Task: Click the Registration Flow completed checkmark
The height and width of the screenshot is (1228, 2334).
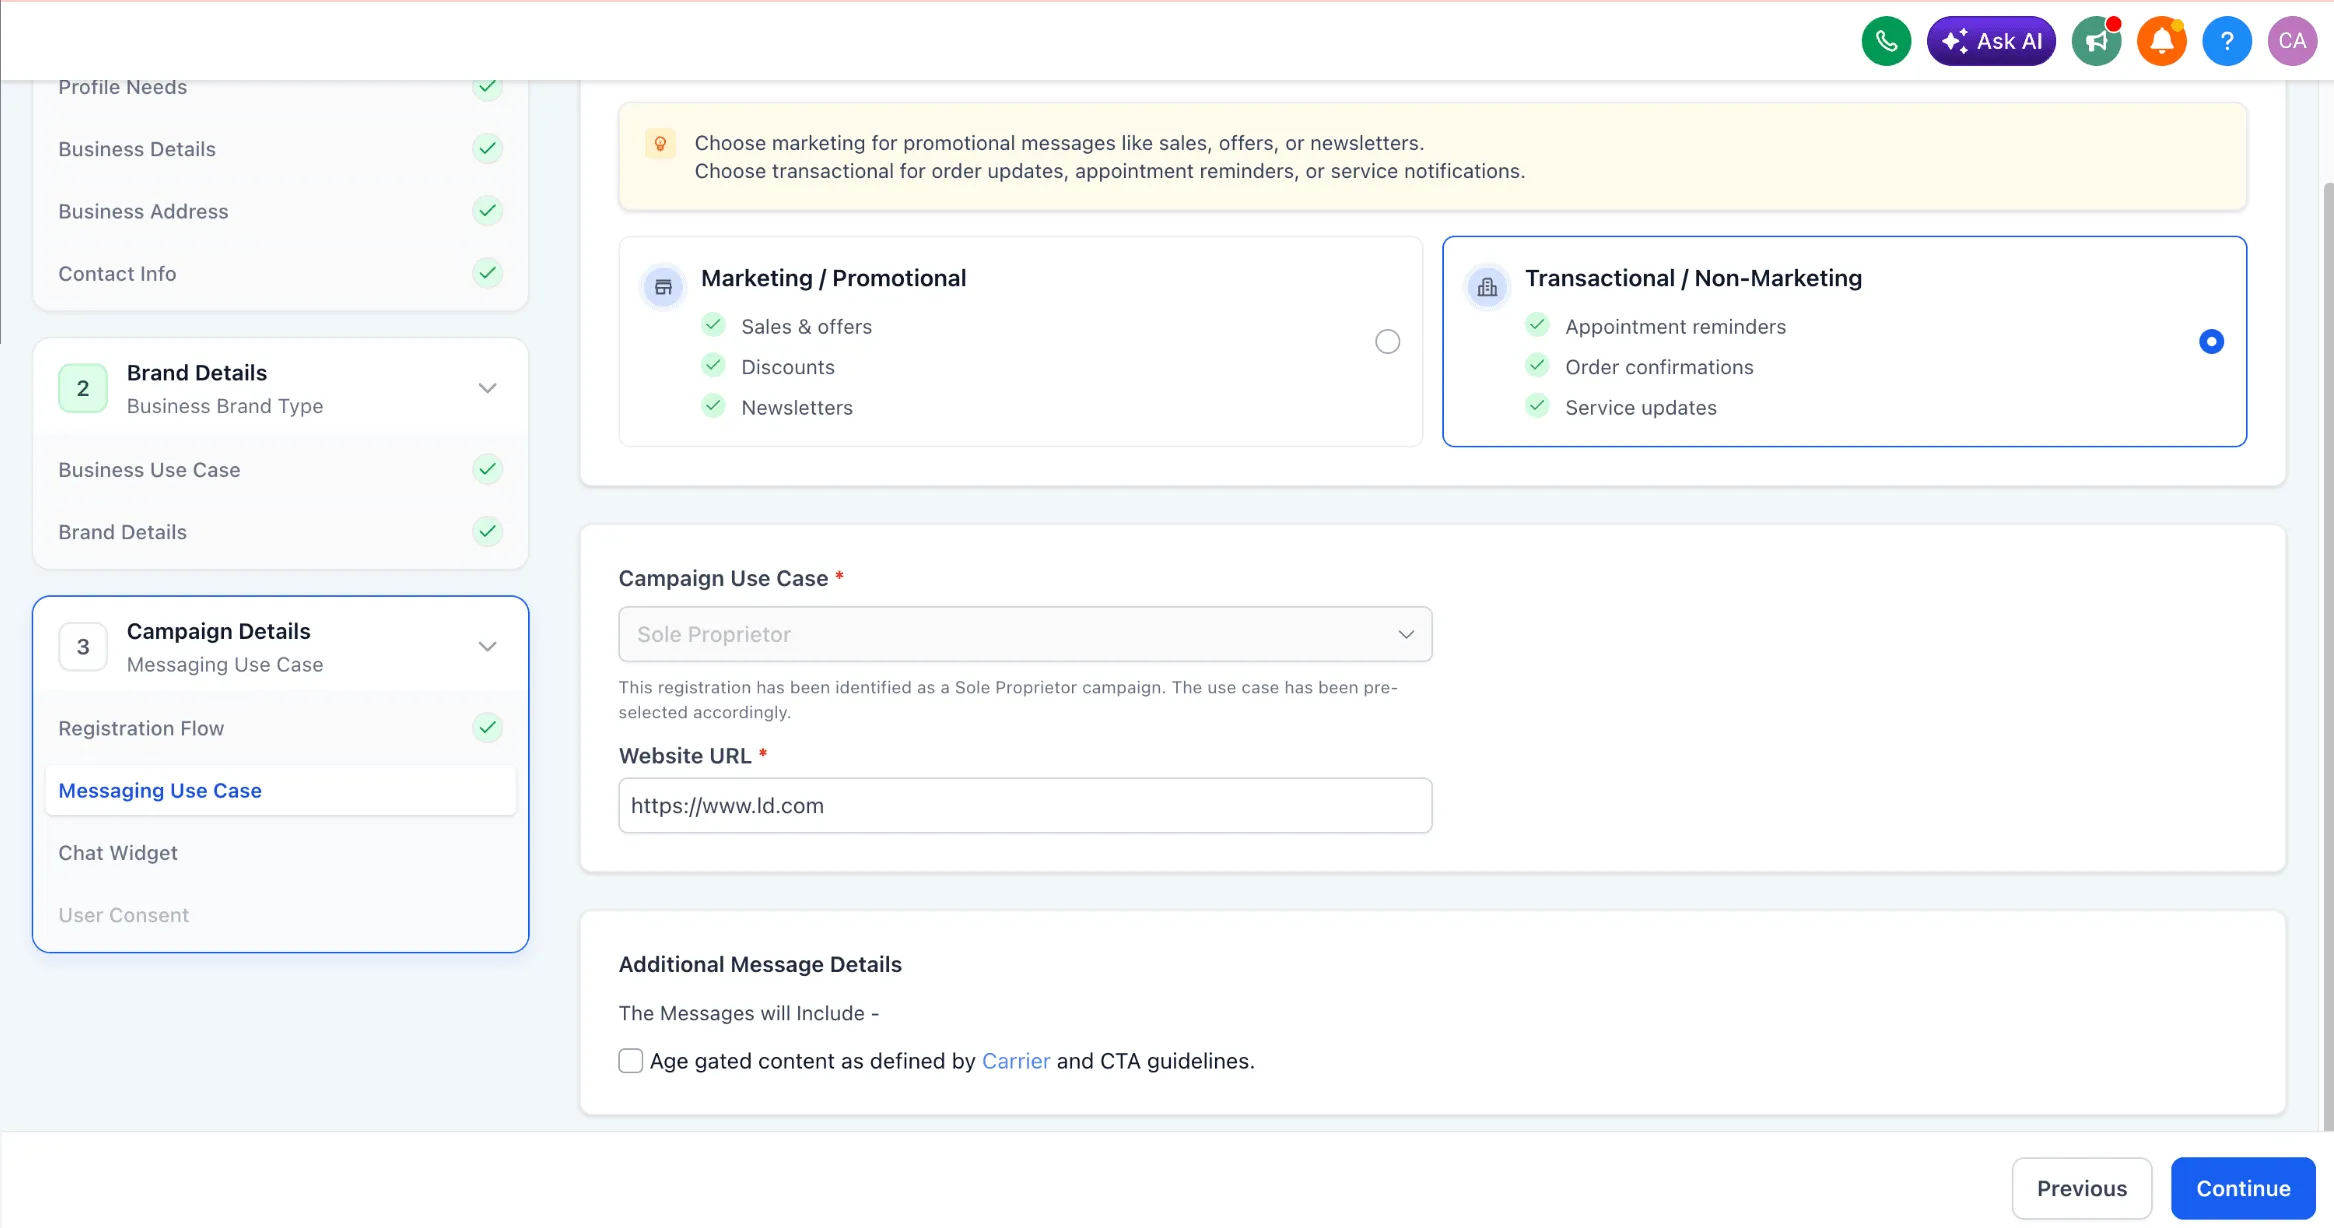Action: [x=487, y=728]
